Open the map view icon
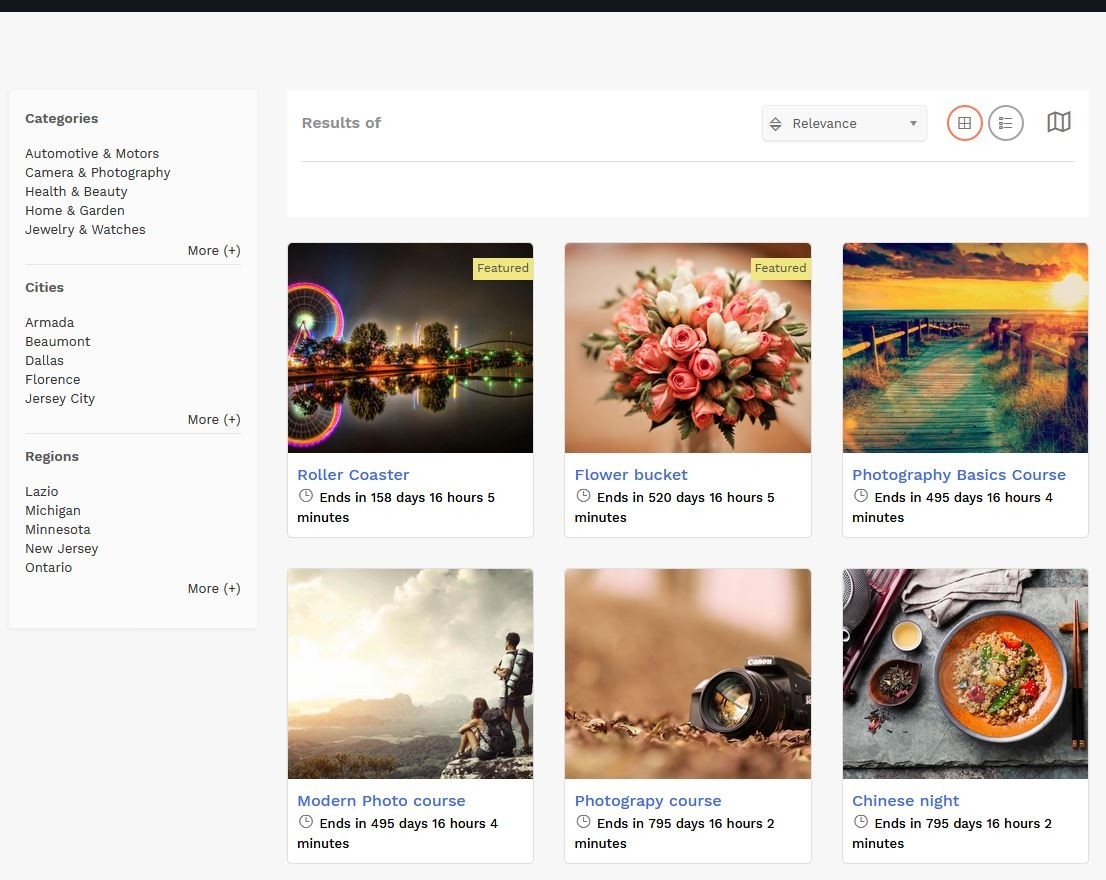 coord(1059,122)
